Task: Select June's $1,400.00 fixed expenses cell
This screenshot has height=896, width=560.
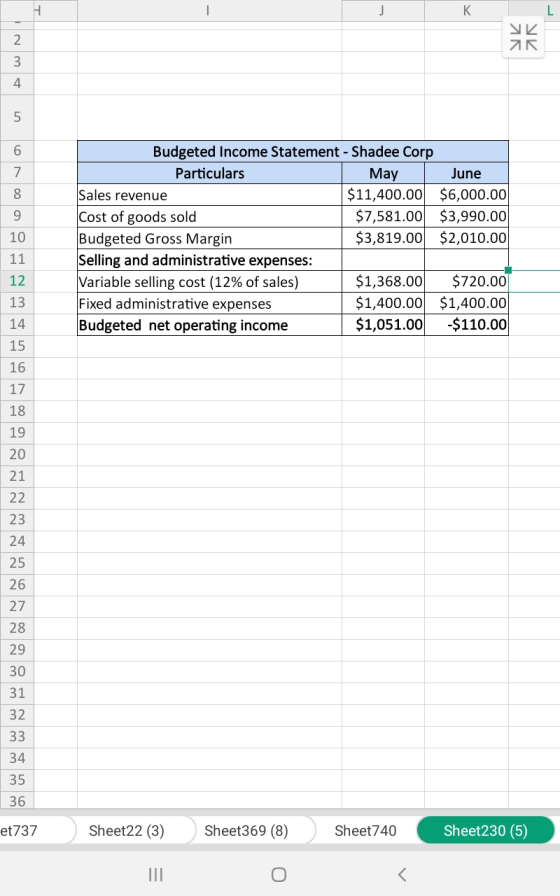Action: [x=466, y=303]
